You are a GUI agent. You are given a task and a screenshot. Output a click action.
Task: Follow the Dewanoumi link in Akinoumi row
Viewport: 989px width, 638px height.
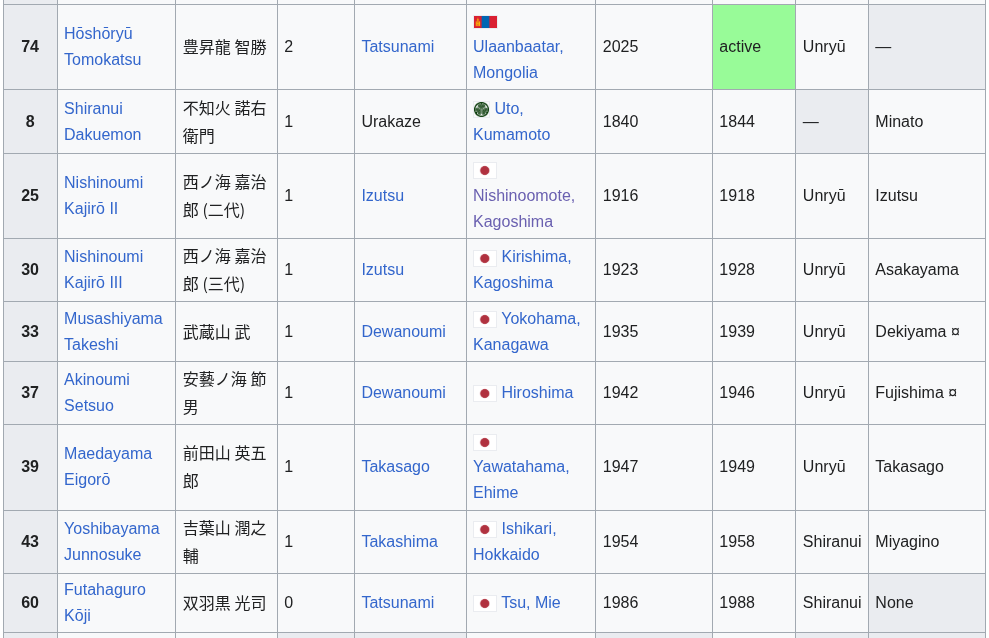[x=403, y=392]
